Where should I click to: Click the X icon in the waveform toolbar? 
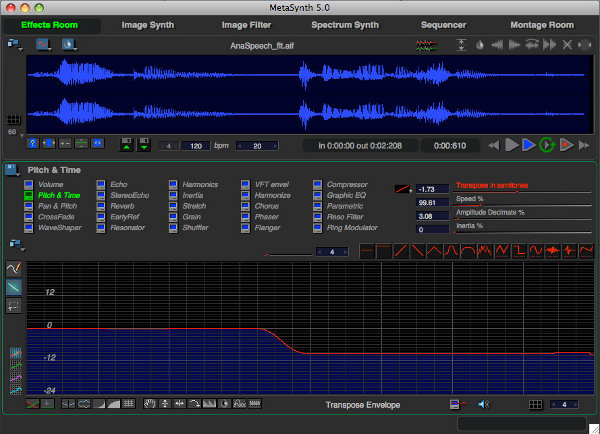click(567, 45)
